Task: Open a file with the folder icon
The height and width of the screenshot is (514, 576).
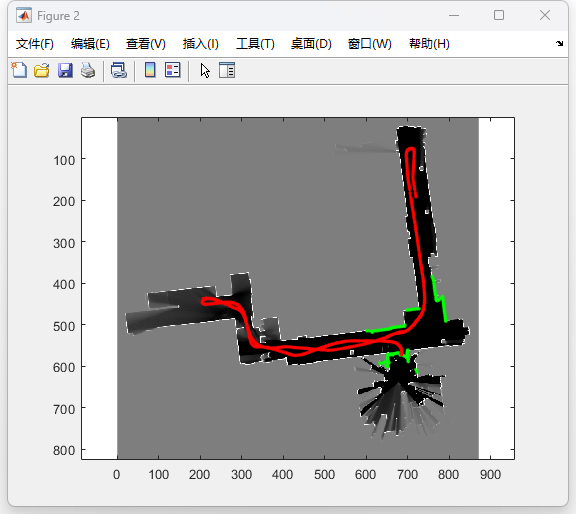Action: coord(42,70)
